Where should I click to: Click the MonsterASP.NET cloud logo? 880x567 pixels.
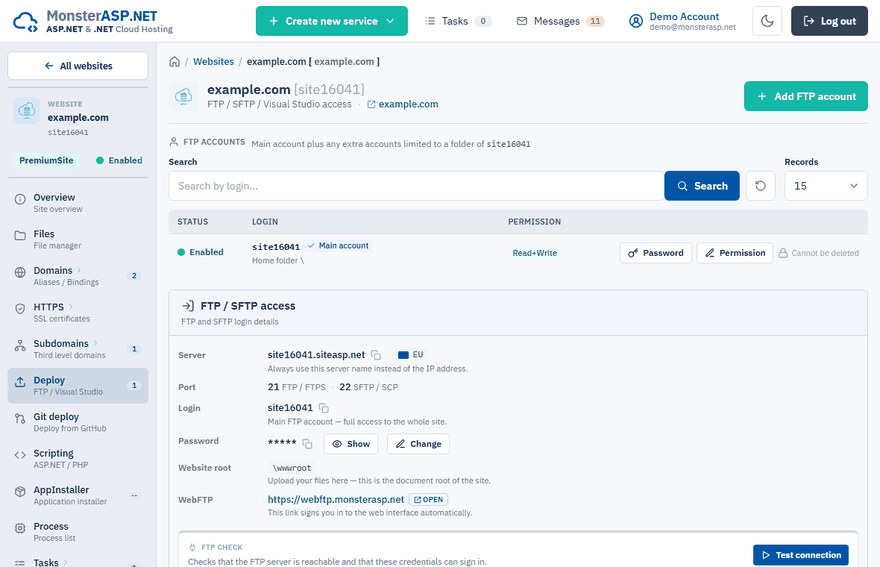25,22
